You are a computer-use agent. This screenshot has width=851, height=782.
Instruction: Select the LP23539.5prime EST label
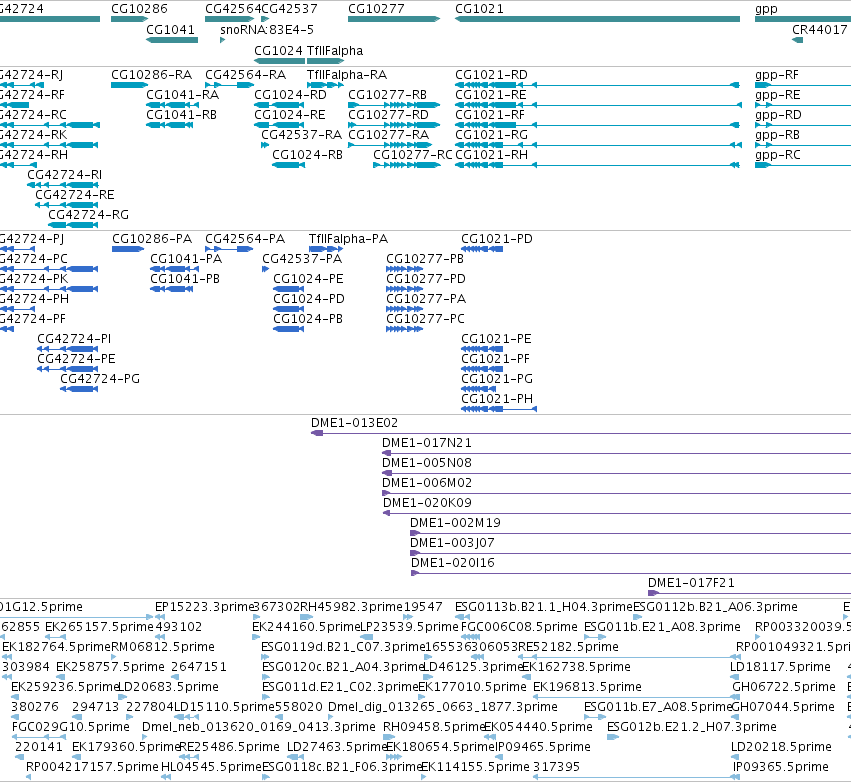409,627
